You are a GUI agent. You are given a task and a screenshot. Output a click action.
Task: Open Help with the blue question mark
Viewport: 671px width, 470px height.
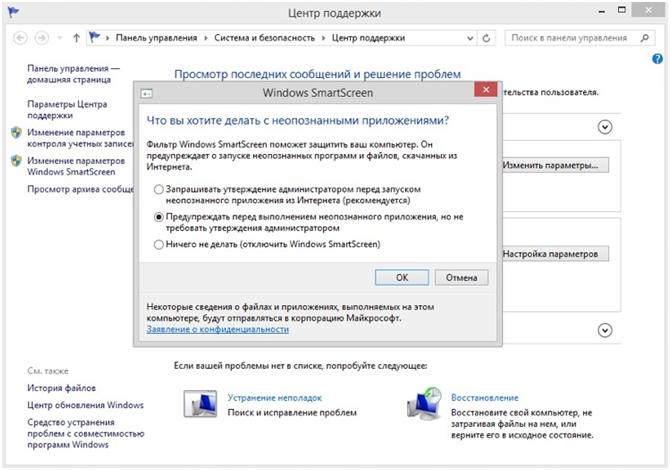pos(657,59)
